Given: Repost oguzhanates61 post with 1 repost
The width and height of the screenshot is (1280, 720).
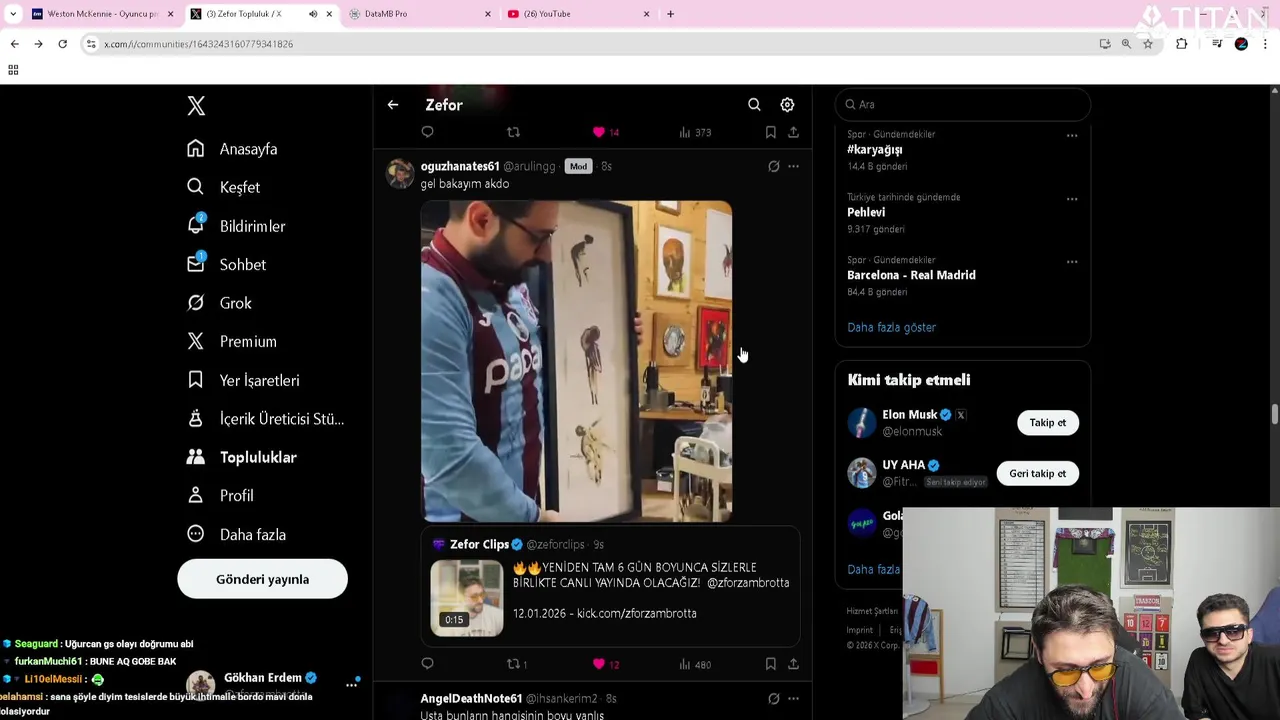Looking at the screenshot, I should click(x=517, y=664).
